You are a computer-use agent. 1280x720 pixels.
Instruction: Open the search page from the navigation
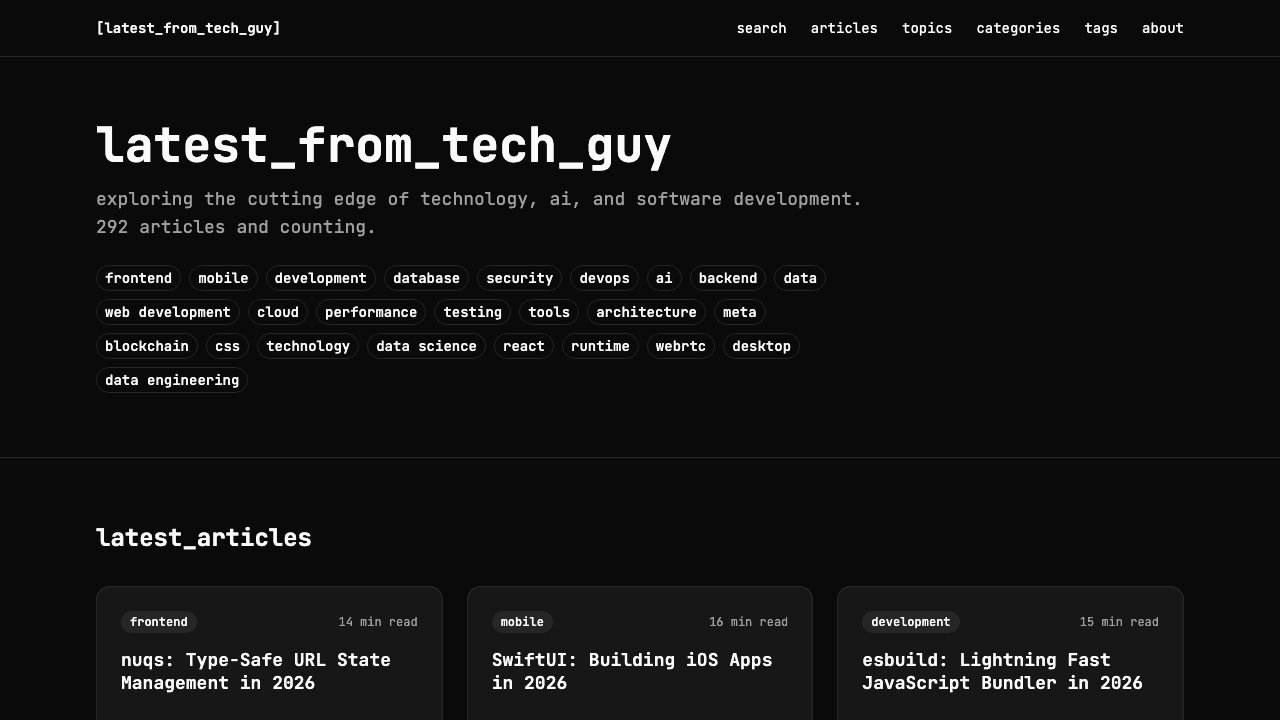[x=761, y=28]
